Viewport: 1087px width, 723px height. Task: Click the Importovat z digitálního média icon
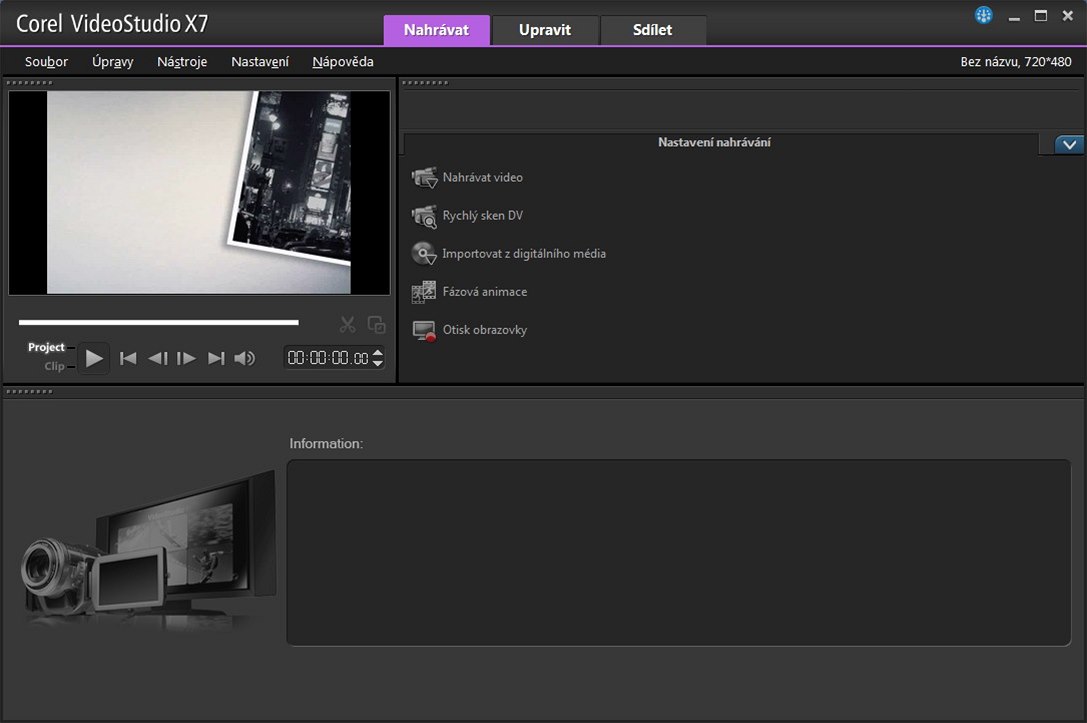[x=425, y=254]
